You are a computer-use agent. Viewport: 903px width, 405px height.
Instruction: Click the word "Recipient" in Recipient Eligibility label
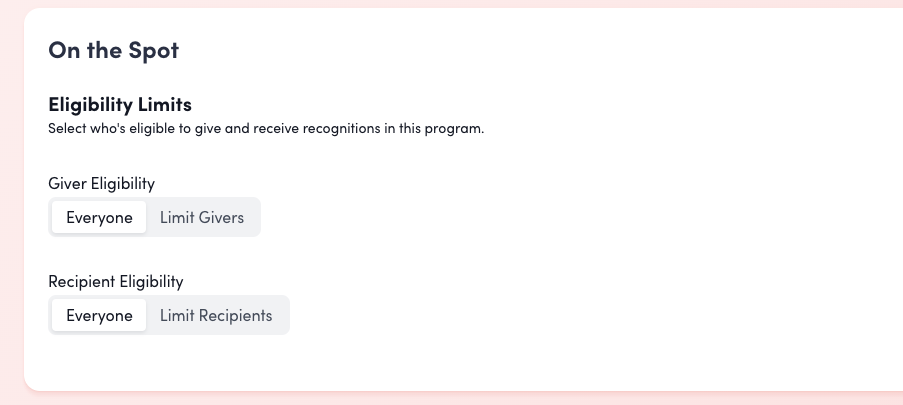pyautogui.click(x=81, y=281)
